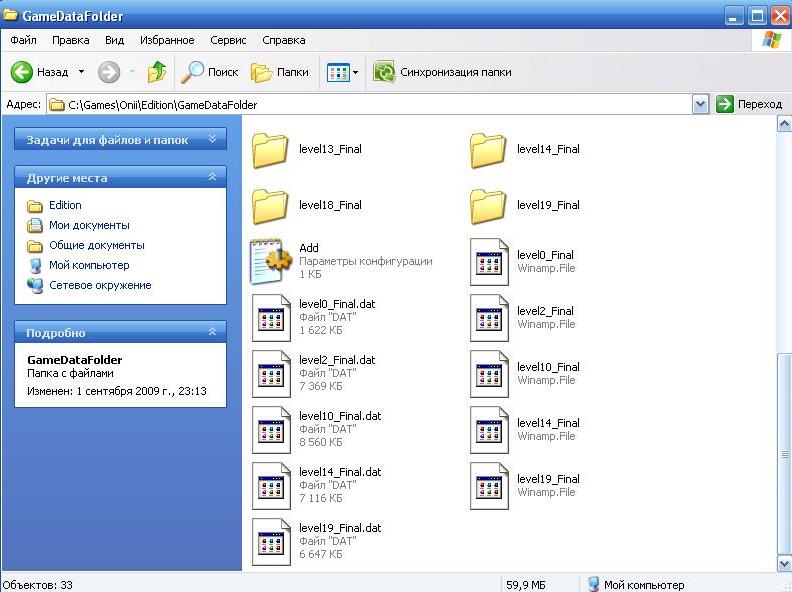Collapse the Other Places (Другие места) panel
The image size is (792, 592).
coord(212,178)
